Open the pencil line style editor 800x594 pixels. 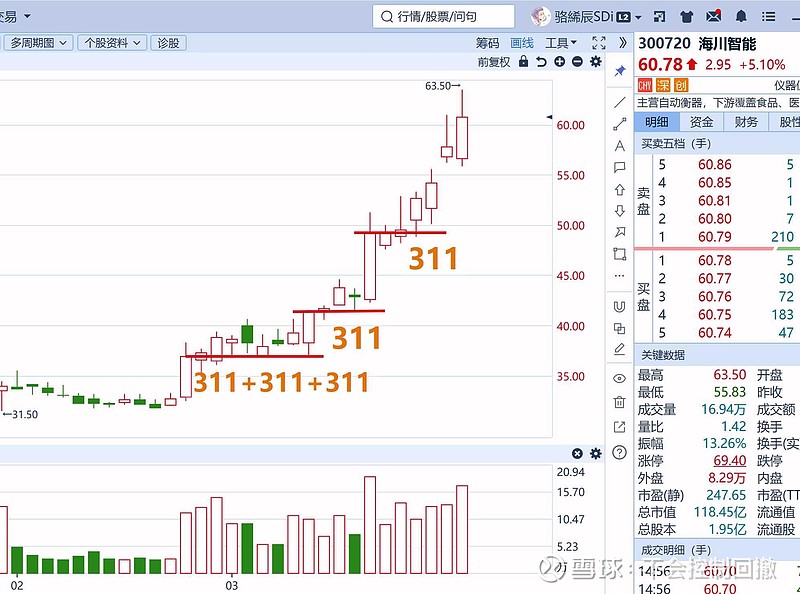[619, 349]
